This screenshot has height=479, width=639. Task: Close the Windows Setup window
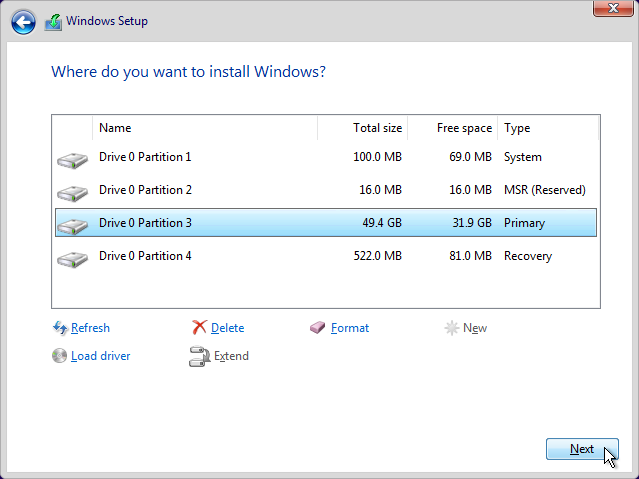[x=613, y=8]
